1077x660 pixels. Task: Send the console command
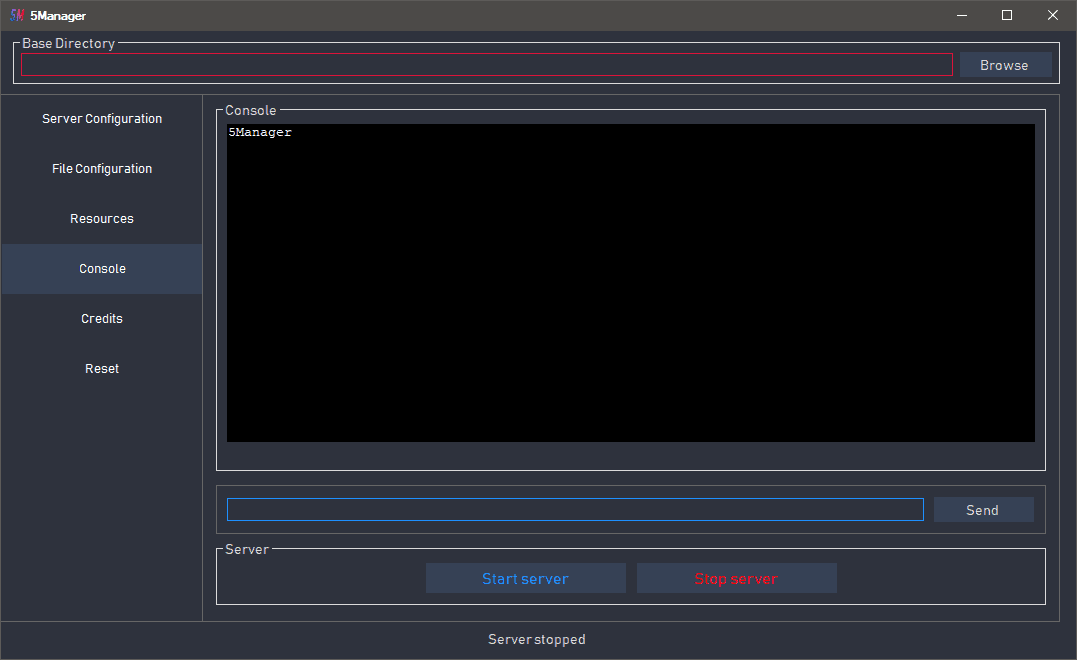(983, 510)
